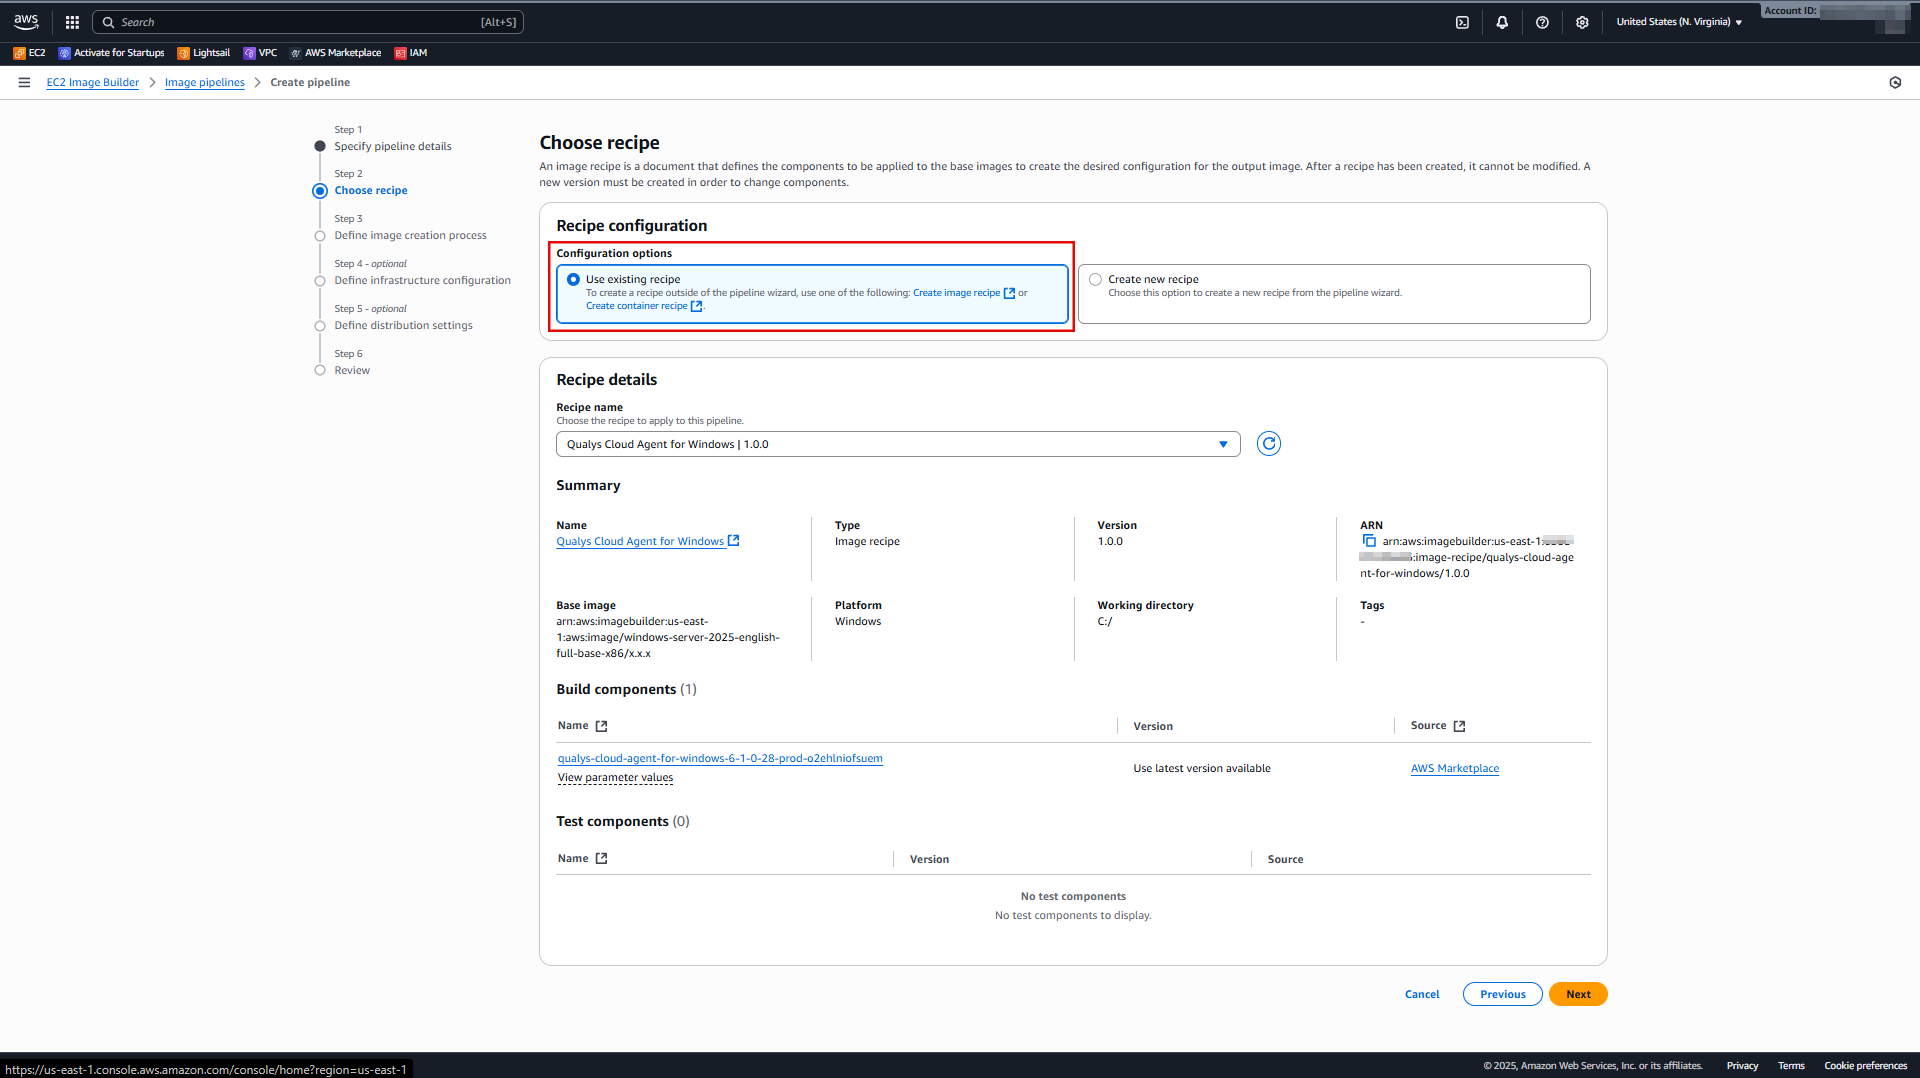This screenshot has width=1920, height=1078.
Task: Copy the recipe ARN
Action: click(x=1369, y=541)
